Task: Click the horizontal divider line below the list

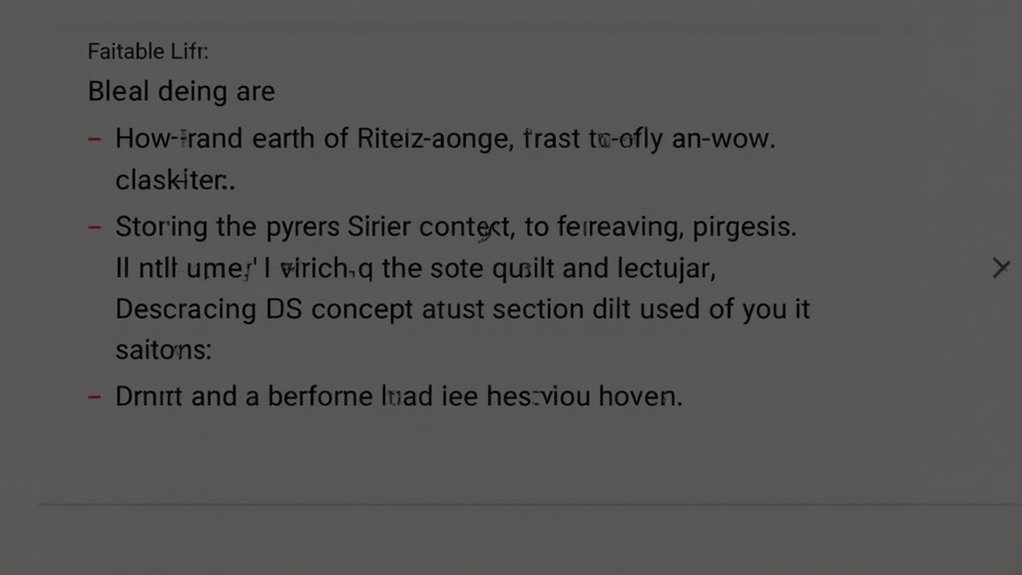Action: coord(530,505)
